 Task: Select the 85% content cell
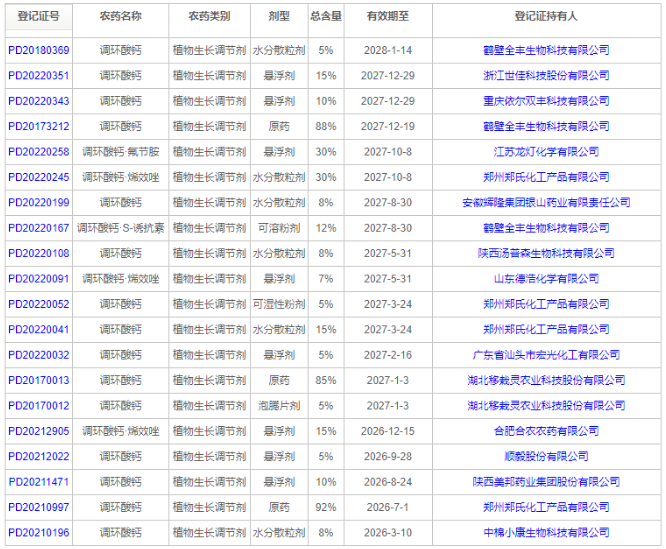(x=326, y=380)
